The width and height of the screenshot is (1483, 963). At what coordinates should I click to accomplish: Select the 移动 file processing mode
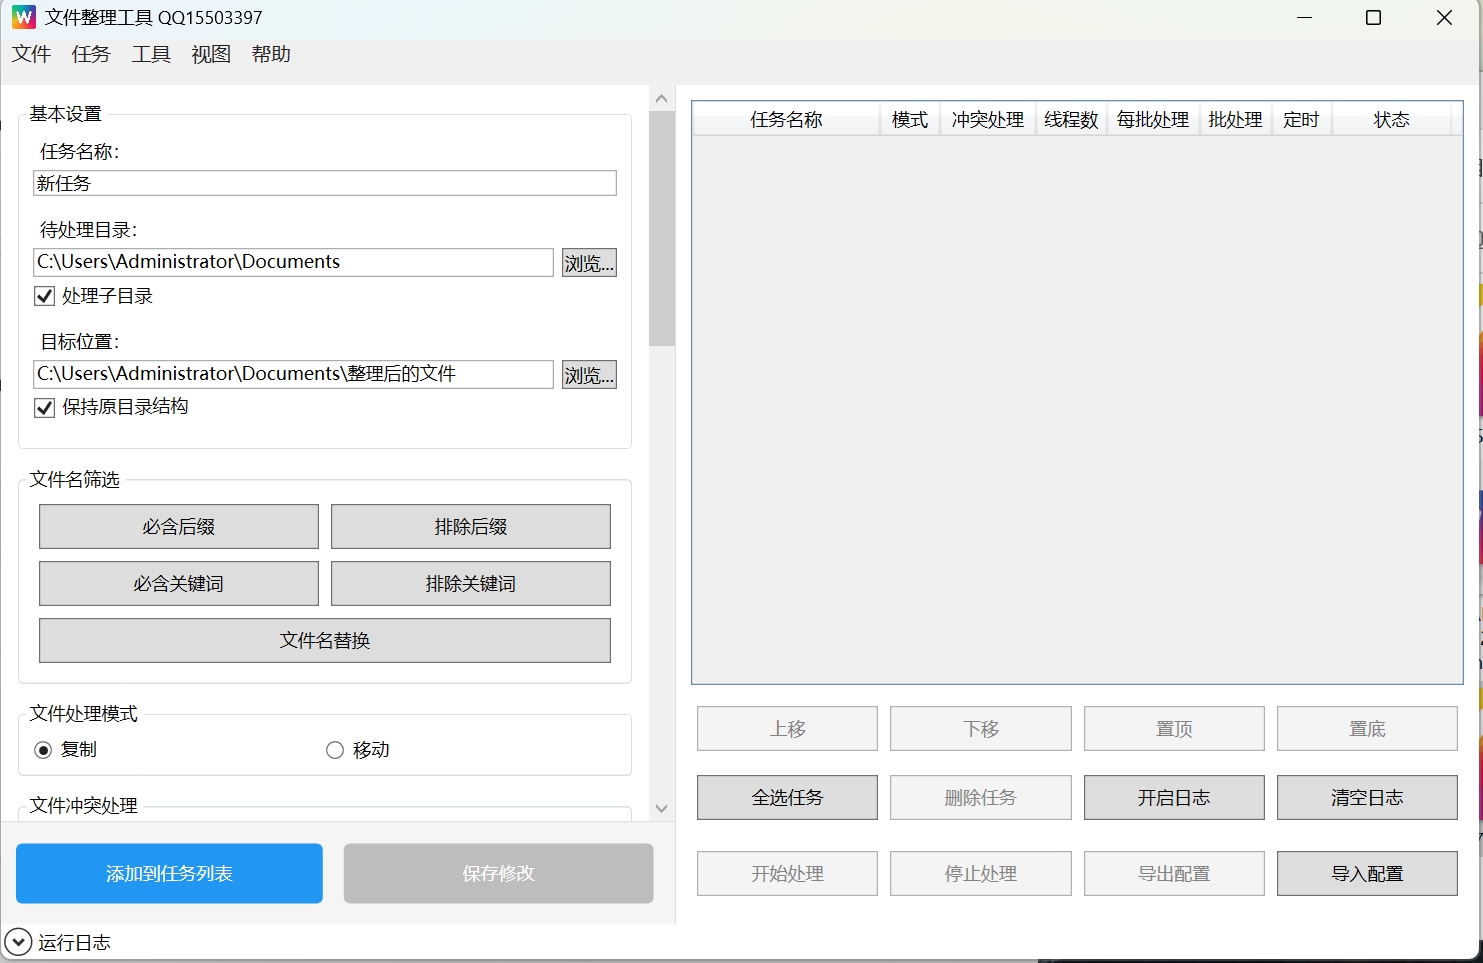pyautogui.click(x=335, y=749)
